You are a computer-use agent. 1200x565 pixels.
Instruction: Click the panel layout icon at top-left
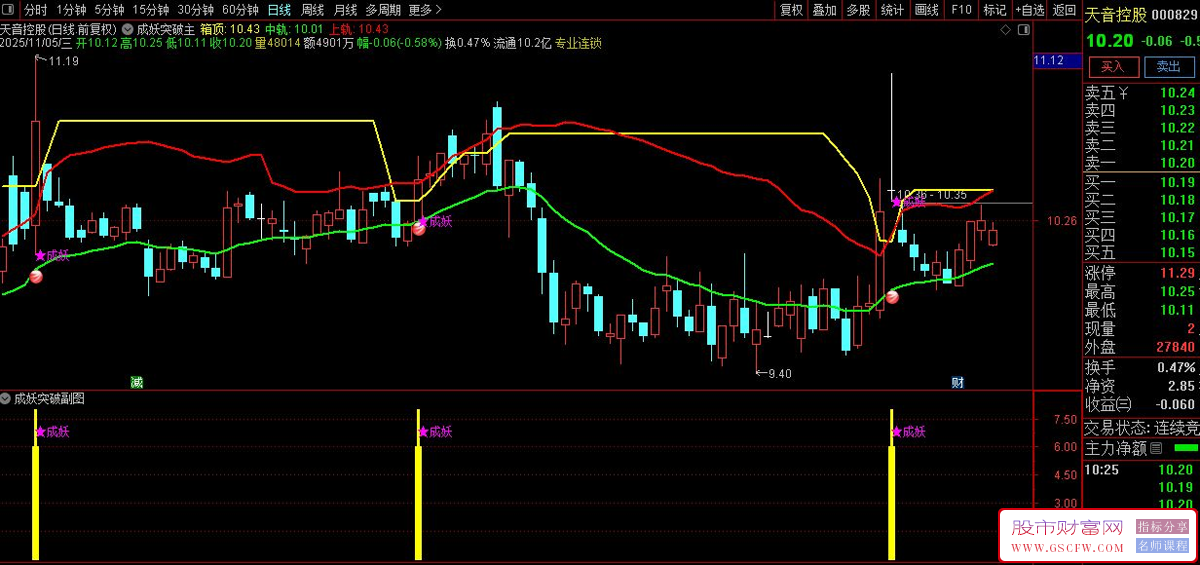point(10,10)
